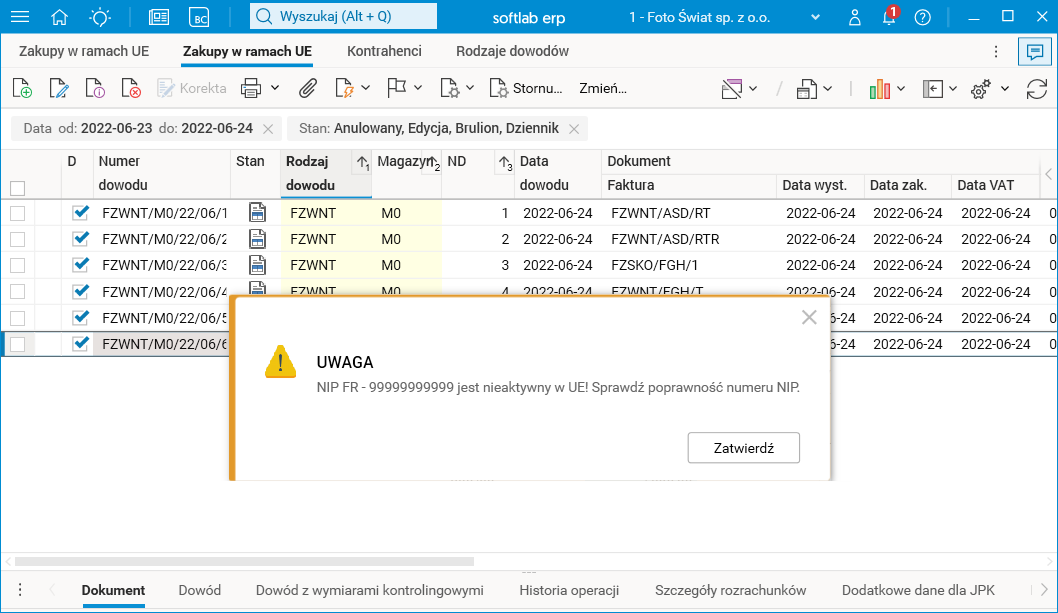Toggle the select-all checkbox in table header

(x=17, y=188)
